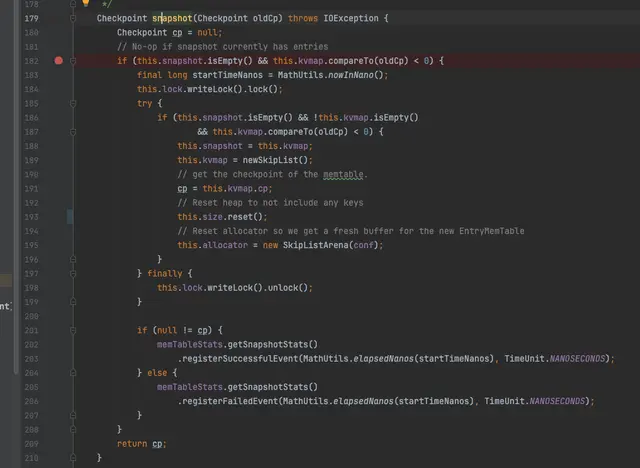Screen dimensions: 640x468
Task: Click the fold end marker at line 196
Action: click(x=73, y=260)
